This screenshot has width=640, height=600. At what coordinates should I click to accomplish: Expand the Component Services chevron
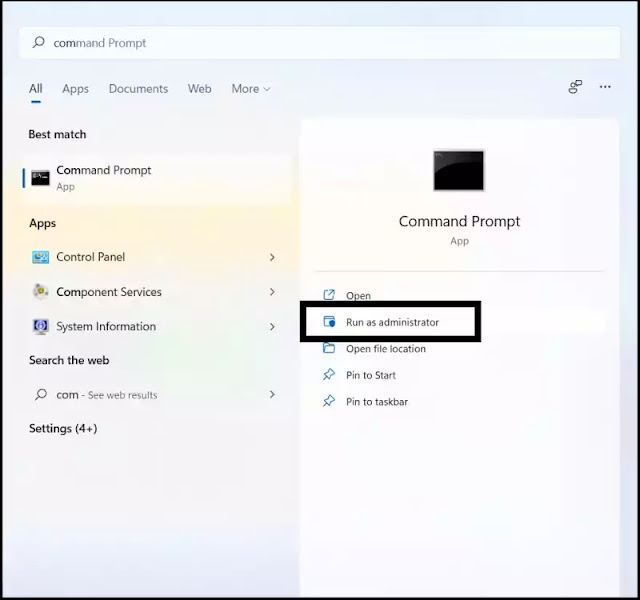[x=272, y=292]
